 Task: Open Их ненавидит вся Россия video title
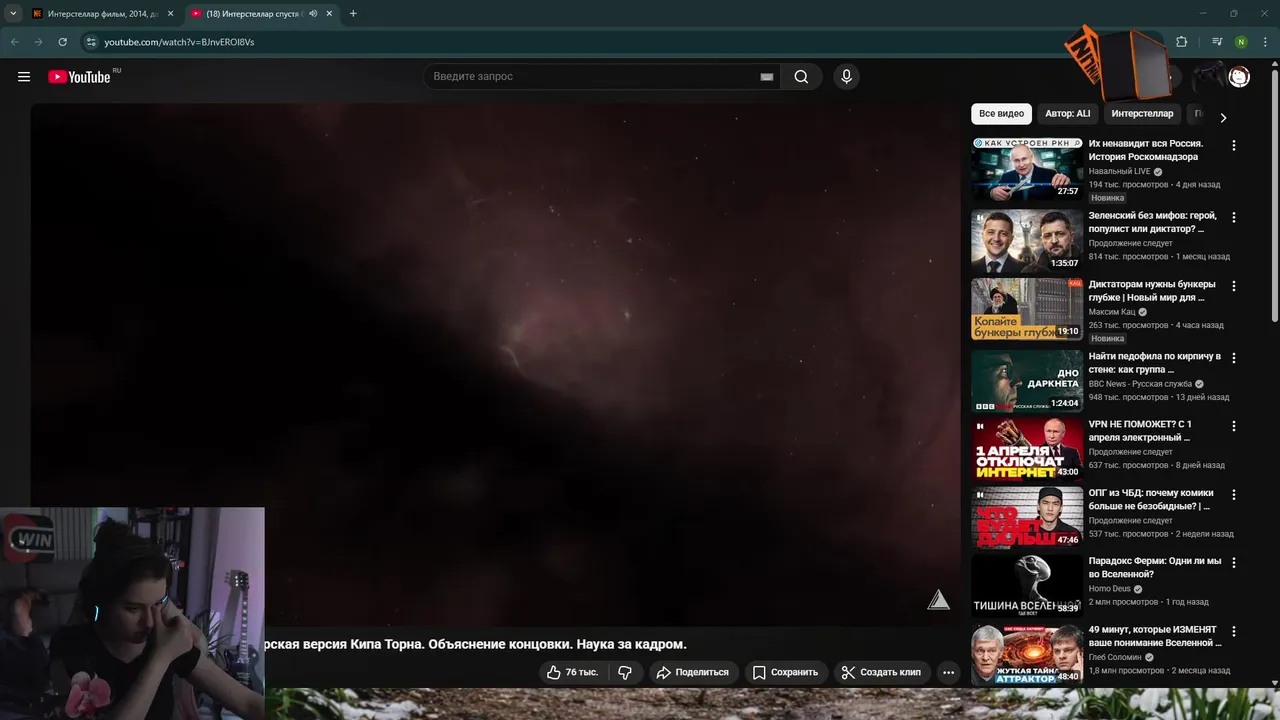pos(1146,150)
